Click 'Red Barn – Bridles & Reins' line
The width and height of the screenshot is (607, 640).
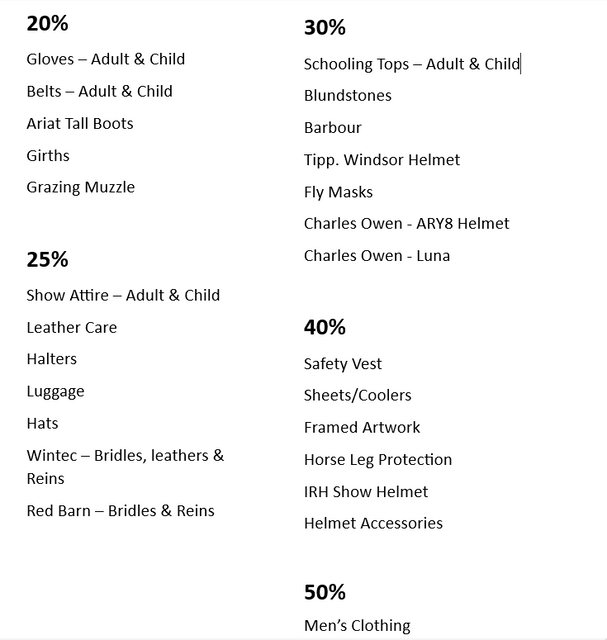[120, 511]
